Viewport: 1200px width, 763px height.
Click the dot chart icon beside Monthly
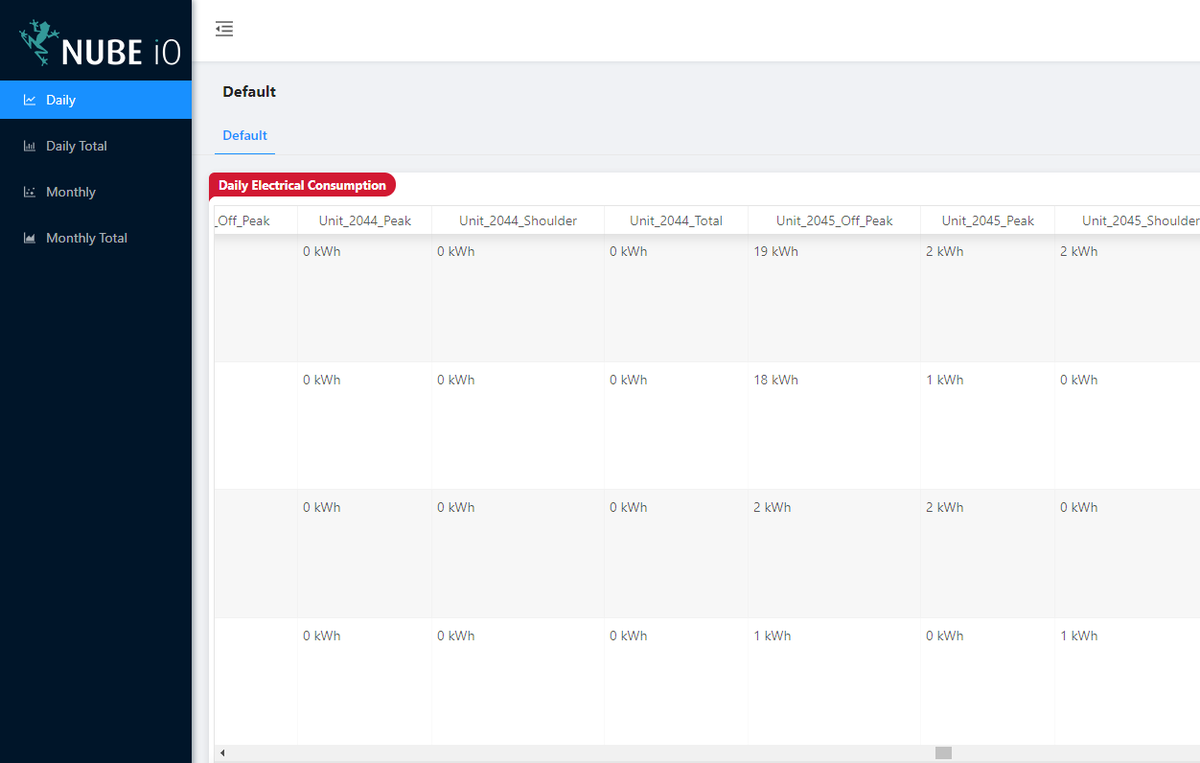click(30, 192)
